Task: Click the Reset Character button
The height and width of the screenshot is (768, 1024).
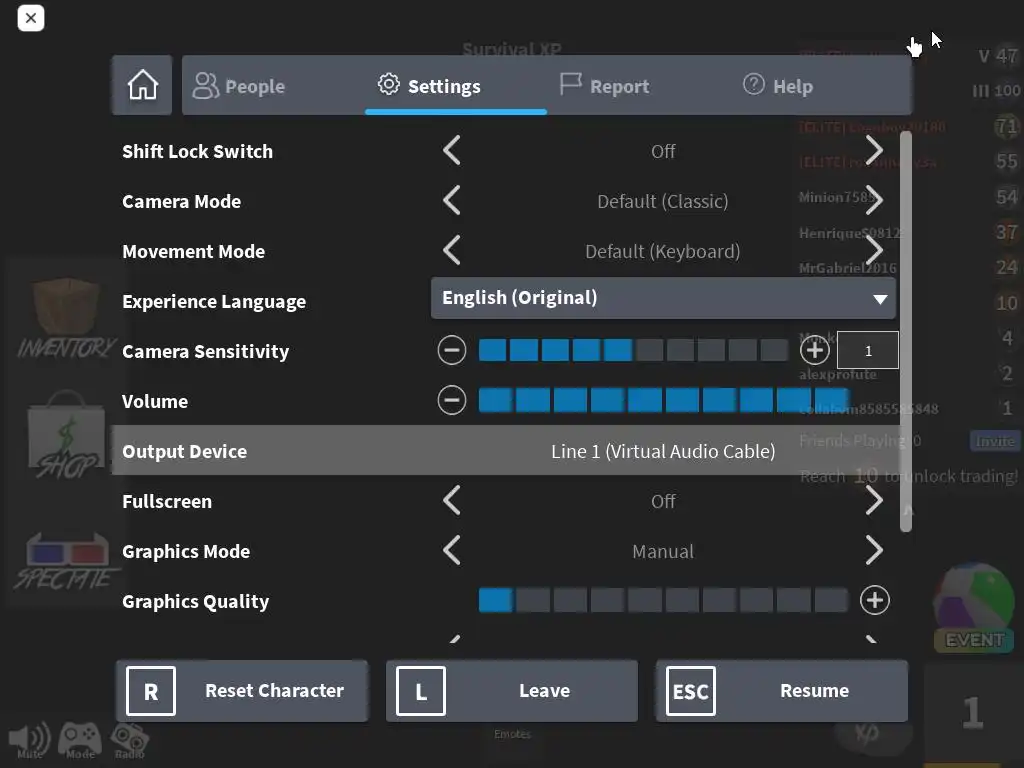Action: [242, 691]
